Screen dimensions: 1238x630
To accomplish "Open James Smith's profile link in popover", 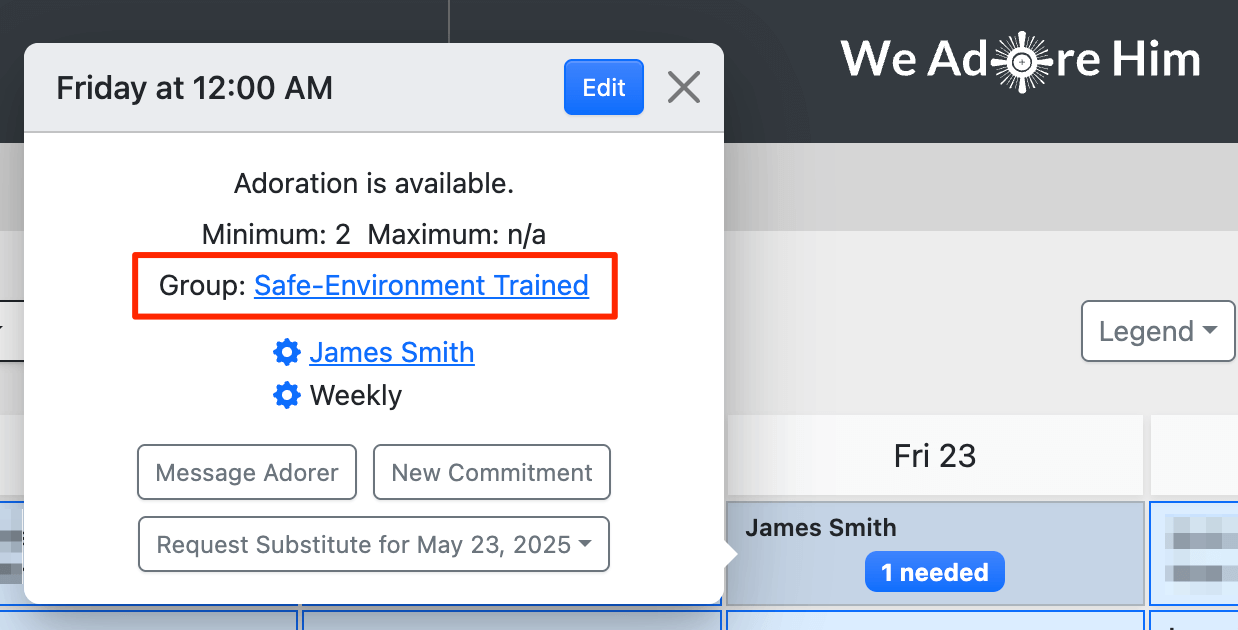I will (x=391, y=352).
